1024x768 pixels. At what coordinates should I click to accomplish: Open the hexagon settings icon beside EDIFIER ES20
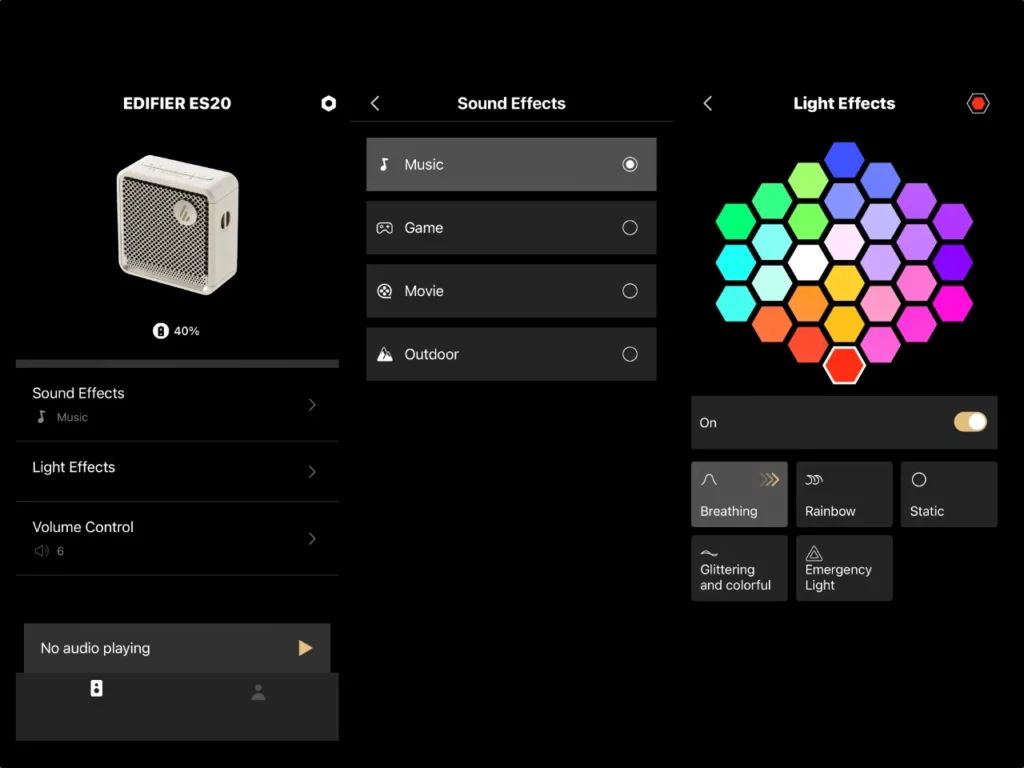coord(328,104)
